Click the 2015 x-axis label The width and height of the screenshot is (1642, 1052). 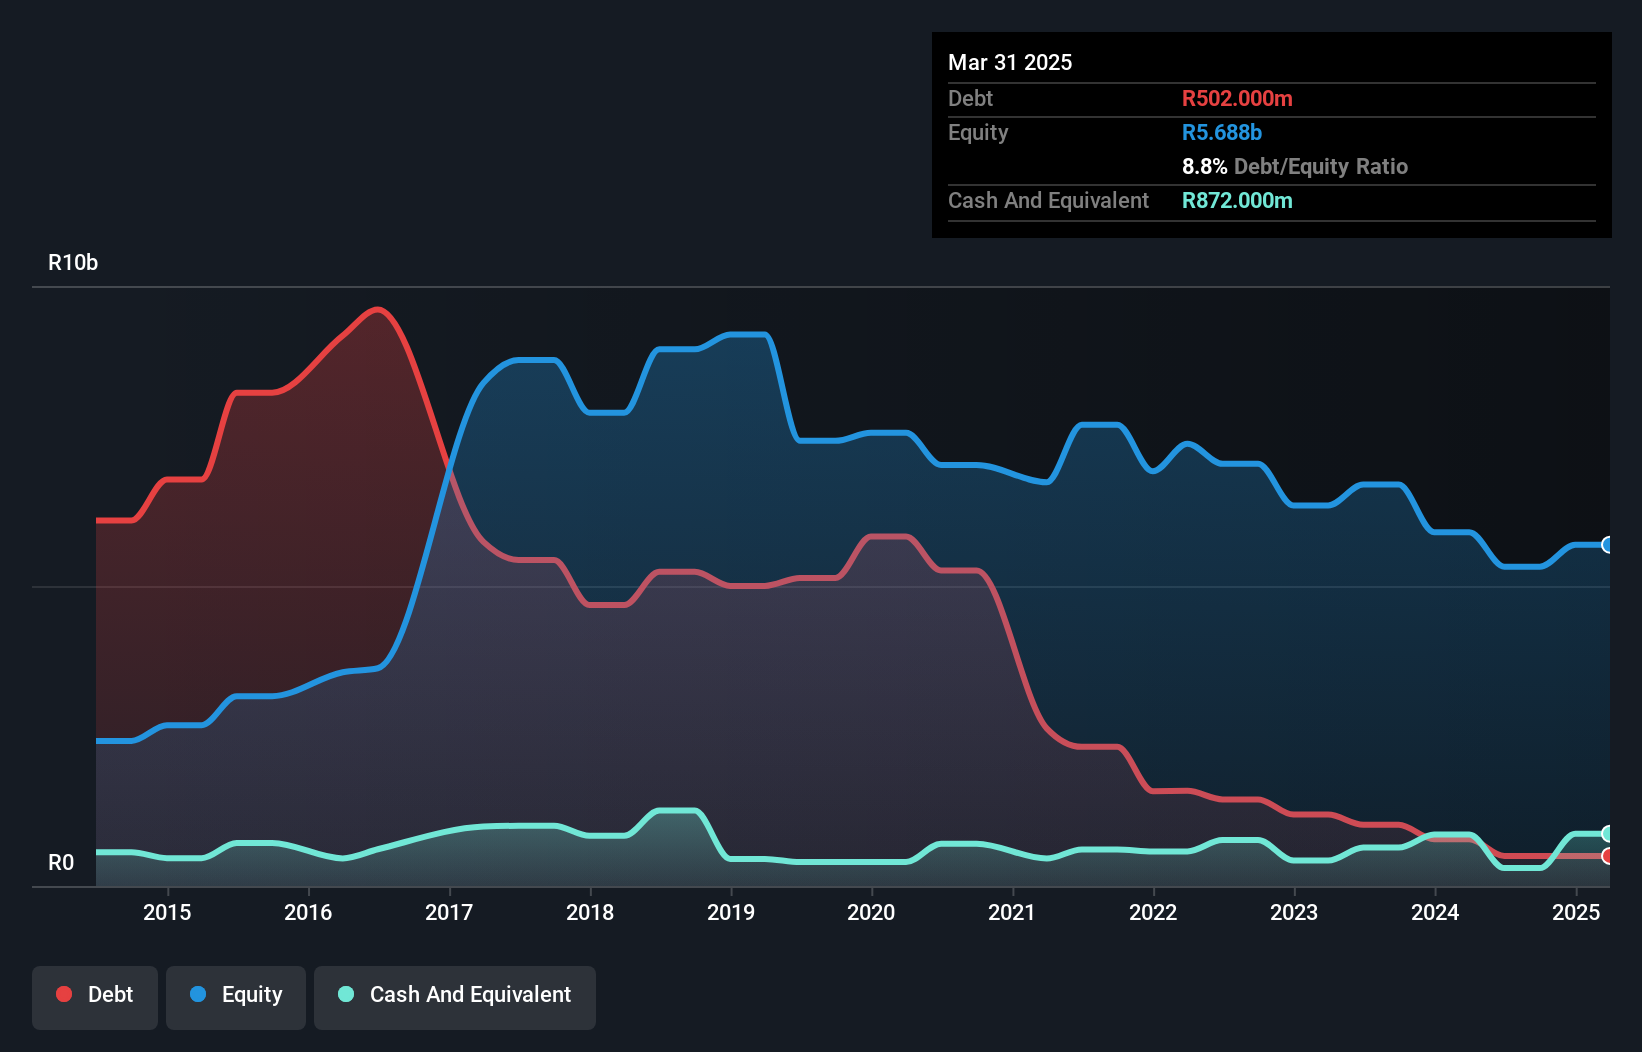[167, 912]
